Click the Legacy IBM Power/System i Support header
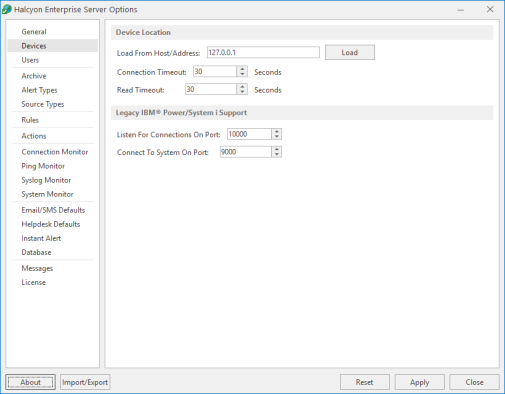This screenshot has width=505, height=394. (x=302, y=113)
